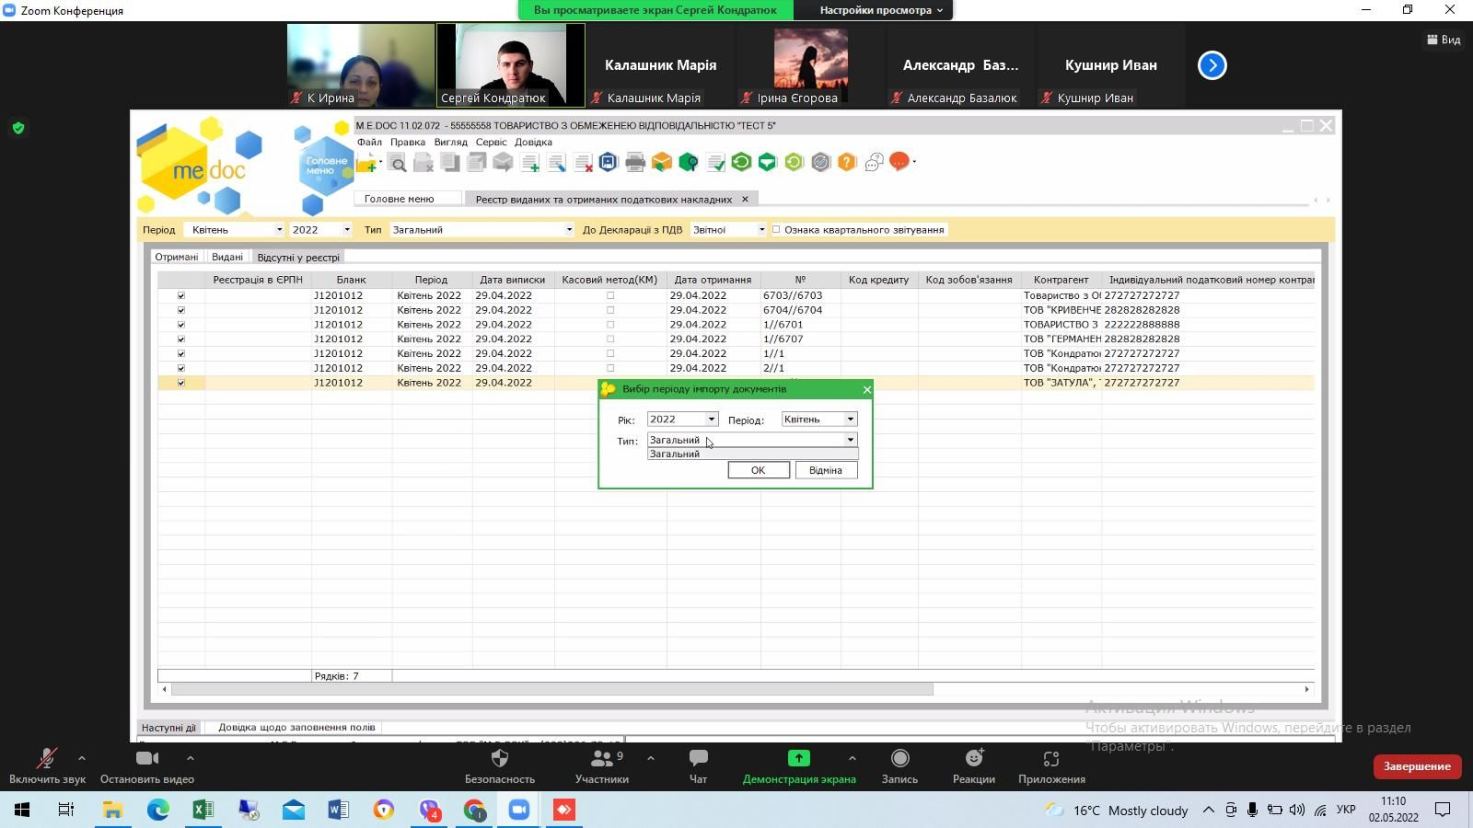Viewport: 1473px width, 828px height.
Task: Click the red 'Завершение' end button
Action: pos(1417,766)
